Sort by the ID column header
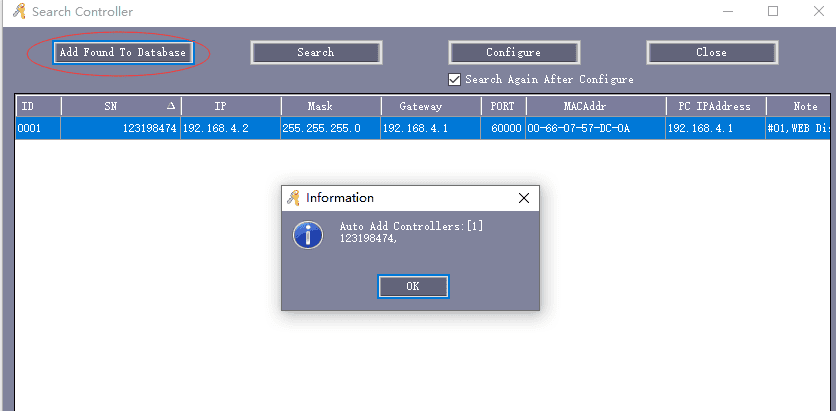 [x=38, y=106]
